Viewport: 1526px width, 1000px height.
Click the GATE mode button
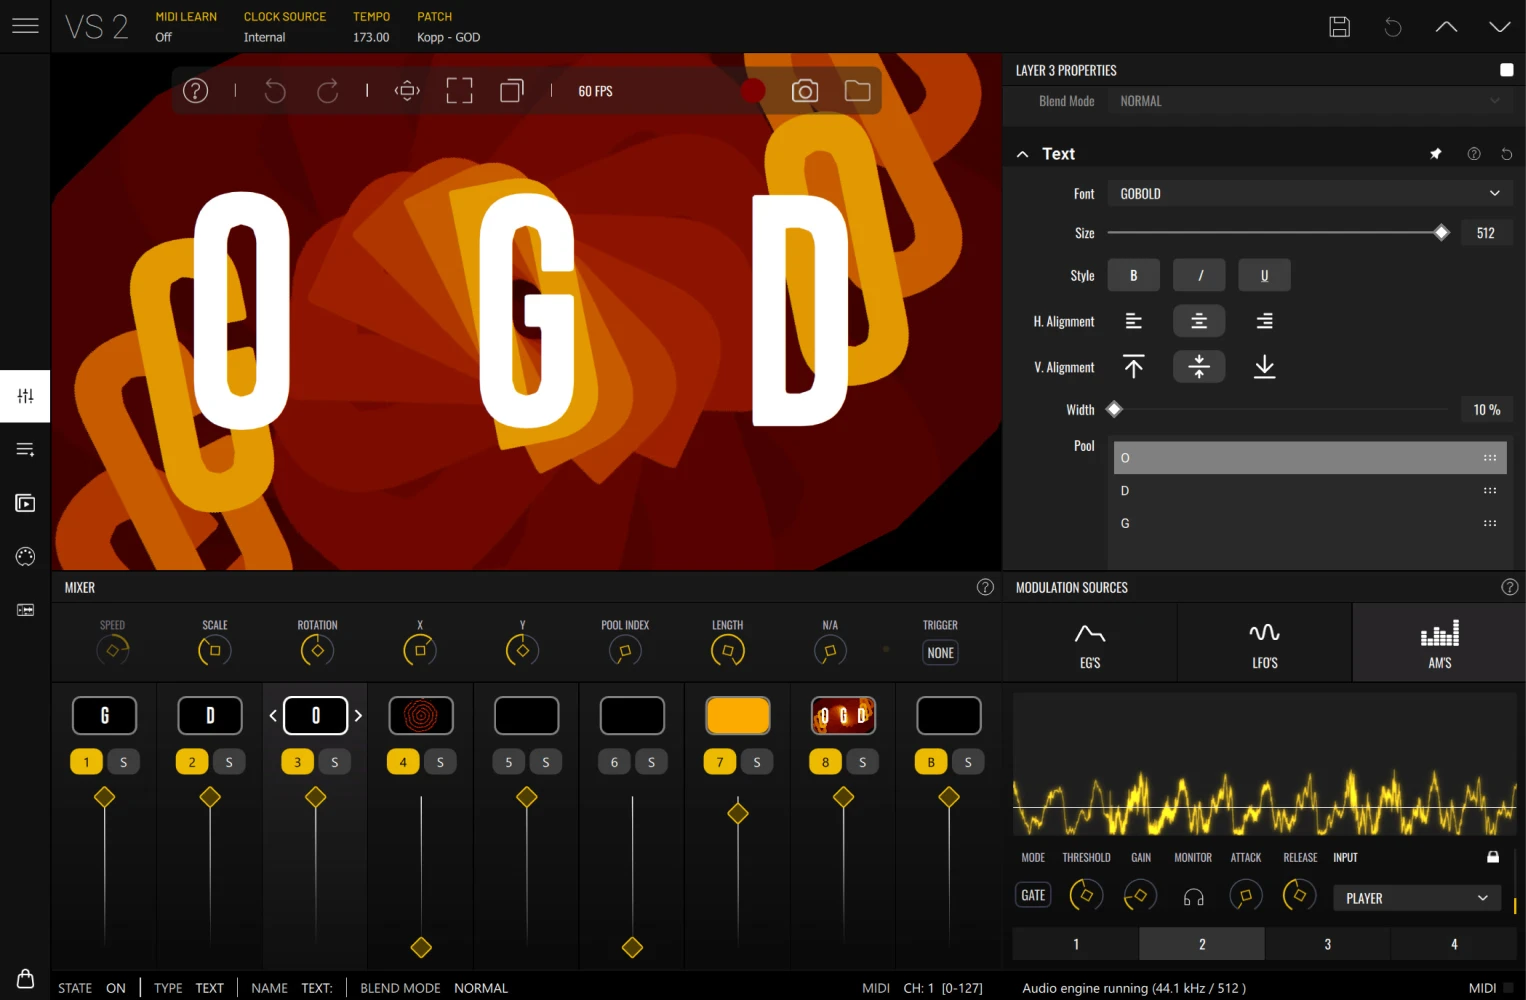1032,894
